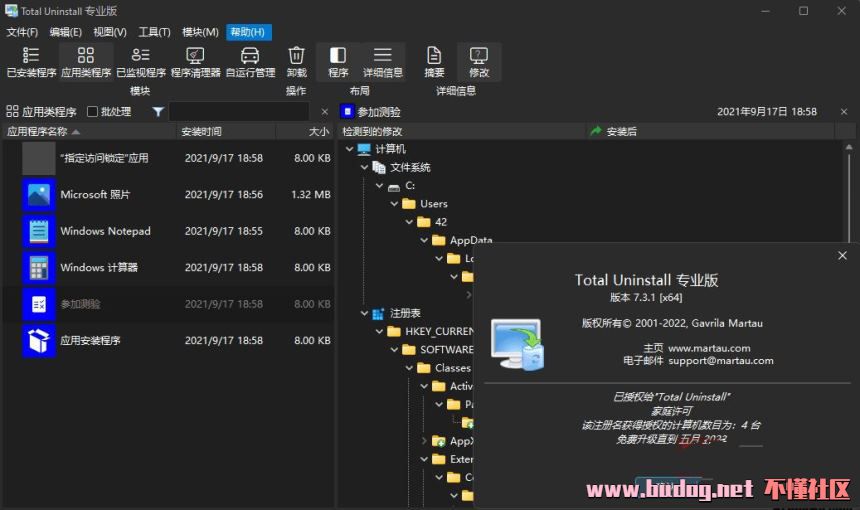The image size is (860, 510).
Task: Sort by 应用程序名称 column header
Action: 89,132
